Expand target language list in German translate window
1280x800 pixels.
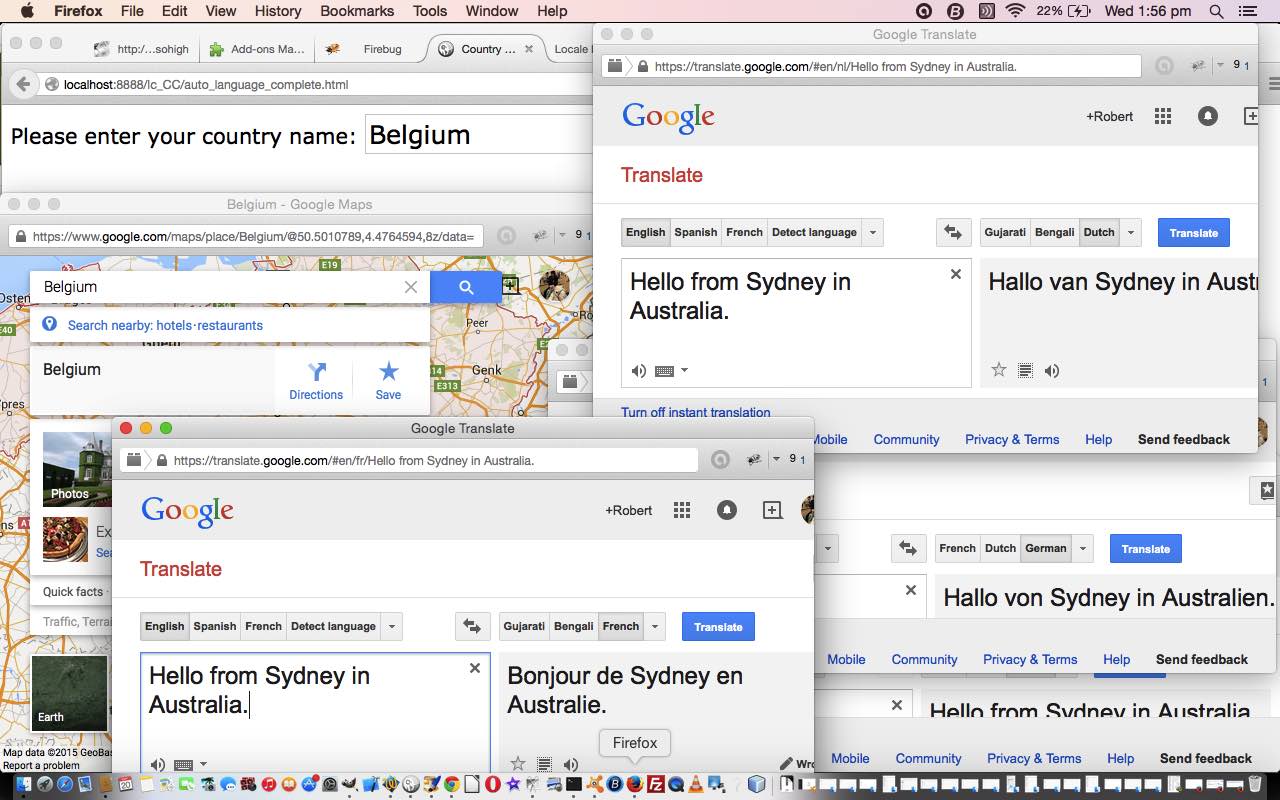coord(1083,548)
